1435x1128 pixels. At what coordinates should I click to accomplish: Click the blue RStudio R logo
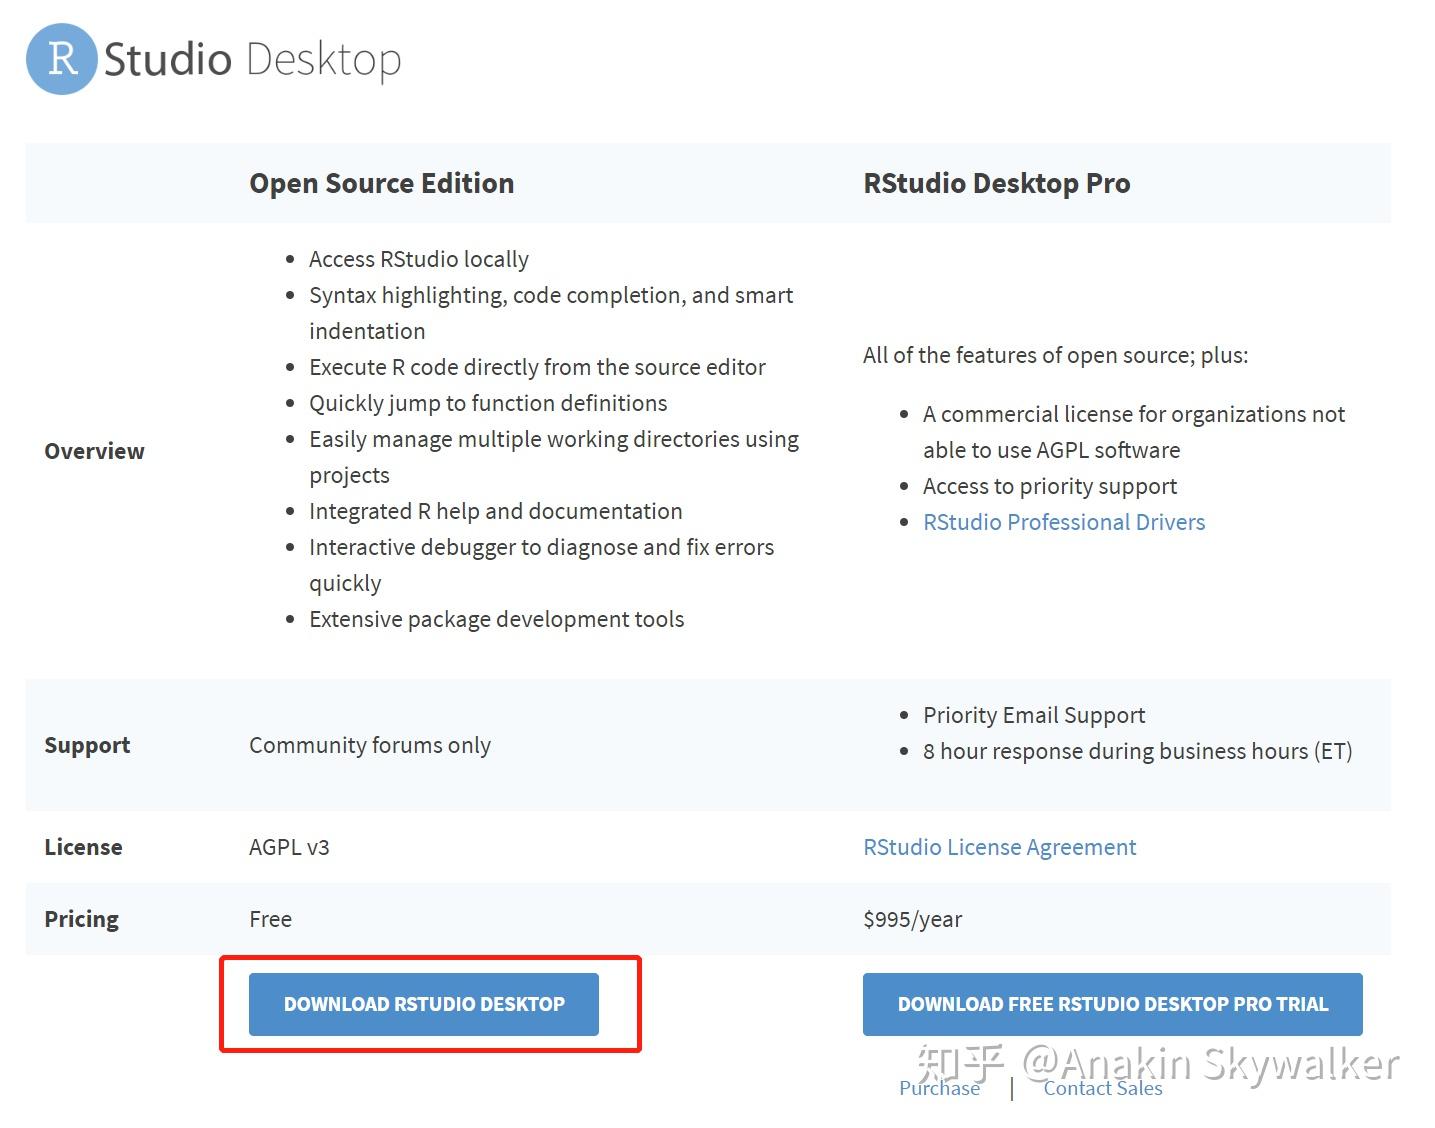pyautogui.click(x=62, y=59)
